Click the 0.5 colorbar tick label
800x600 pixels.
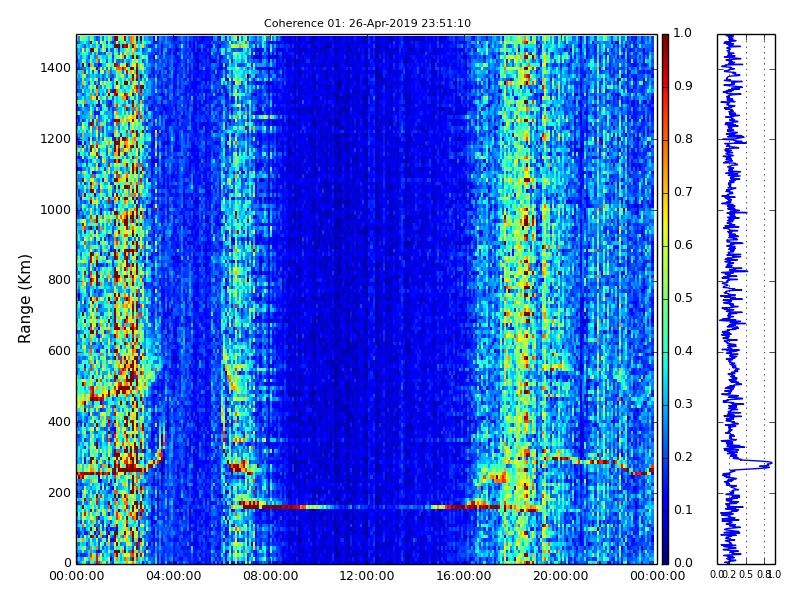coord(683,298)
